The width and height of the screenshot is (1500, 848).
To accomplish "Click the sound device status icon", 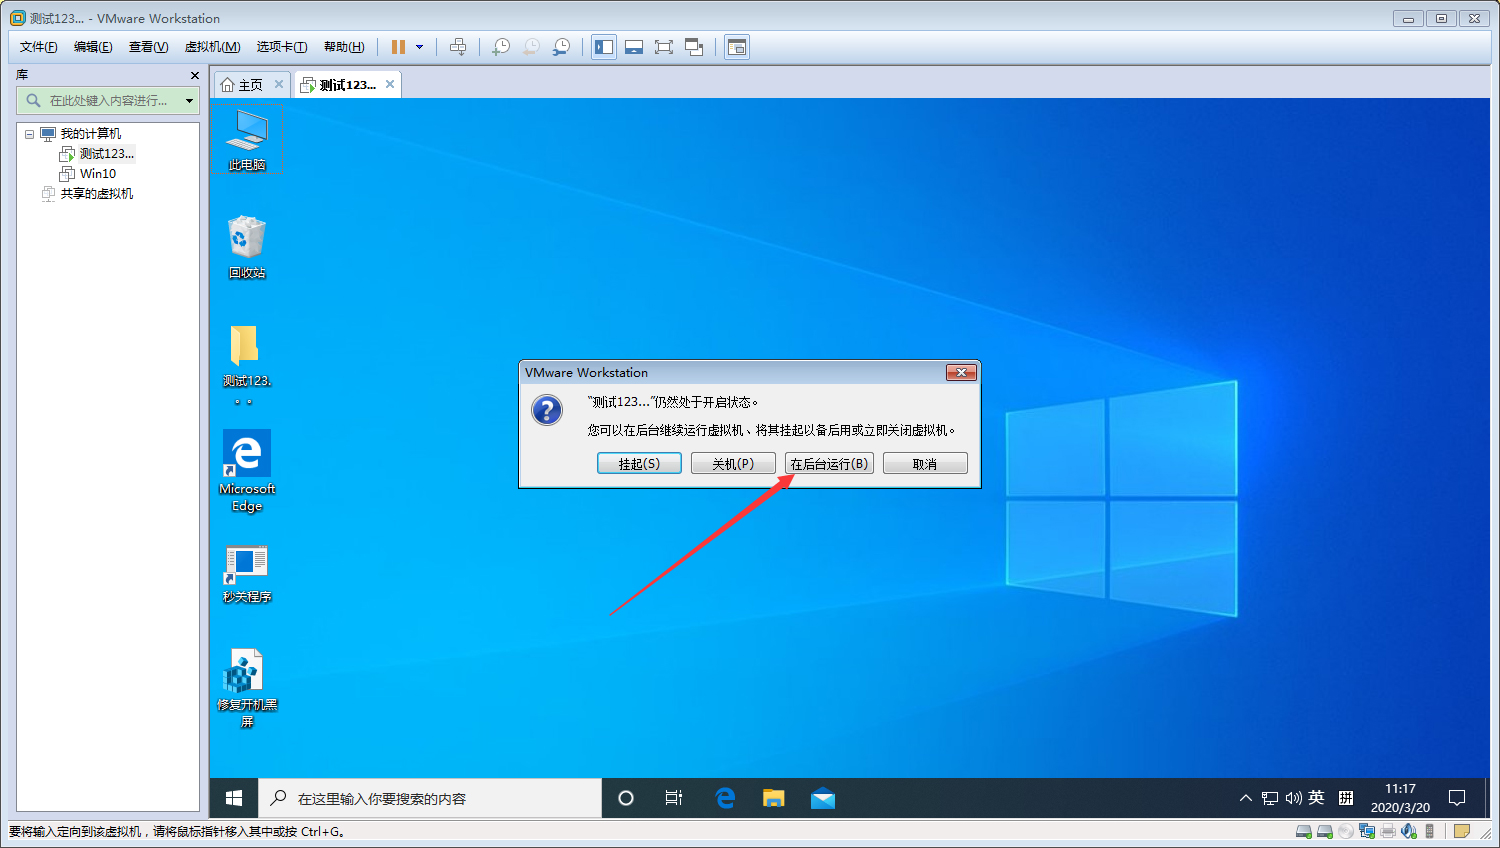I will [1409, 831].
